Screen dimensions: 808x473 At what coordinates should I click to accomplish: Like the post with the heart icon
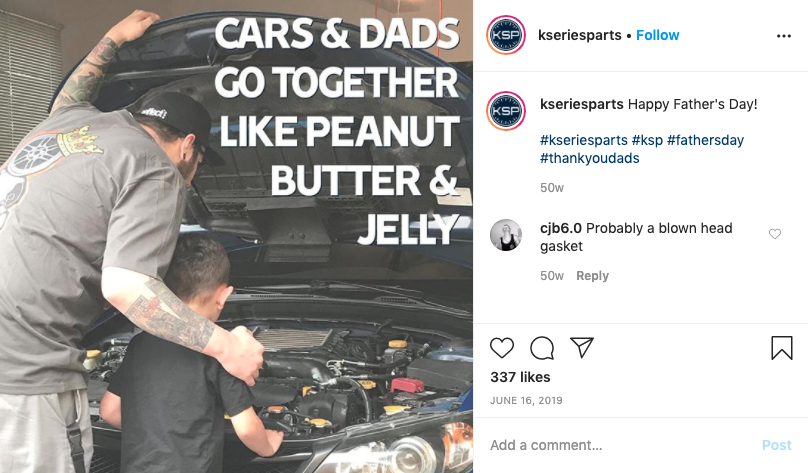pos(501,348)
